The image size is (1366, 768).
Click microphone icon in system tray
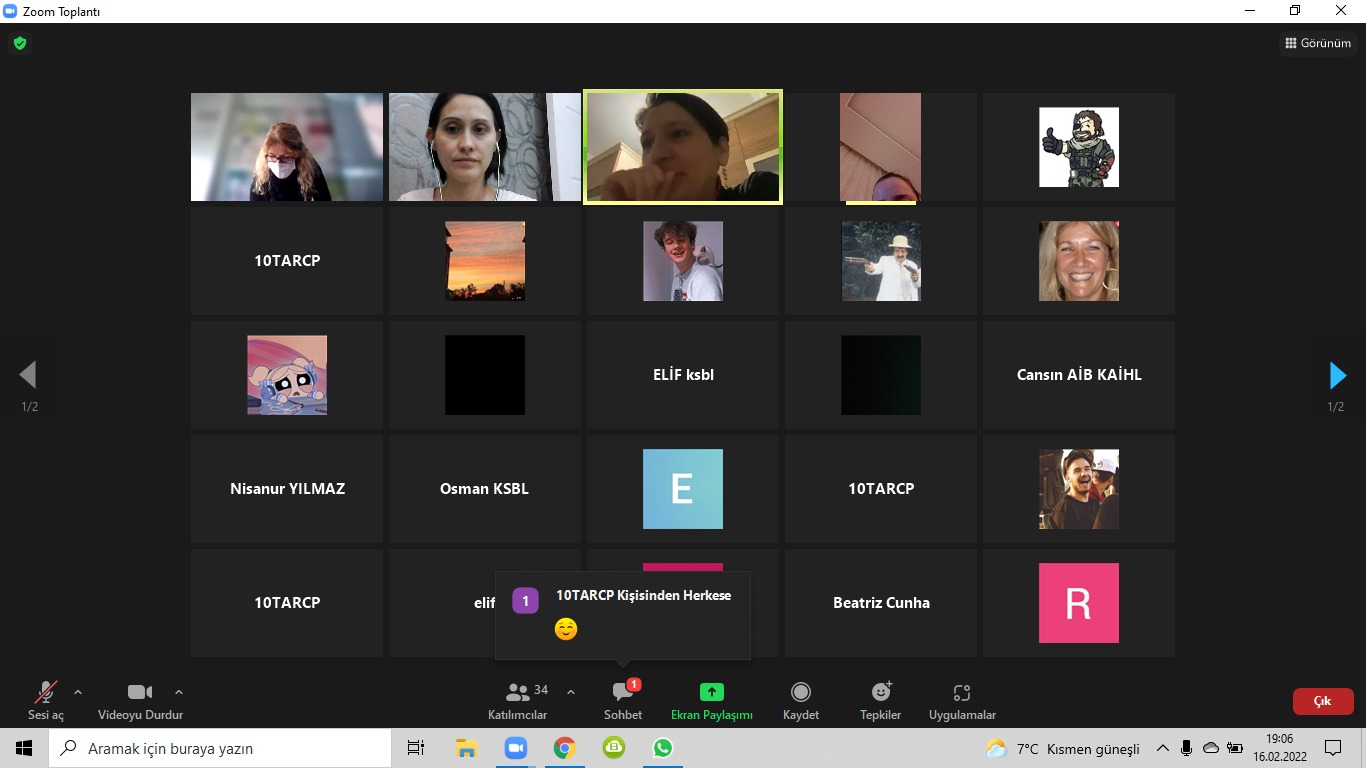pyautogui.click(x=1186, y=748)
